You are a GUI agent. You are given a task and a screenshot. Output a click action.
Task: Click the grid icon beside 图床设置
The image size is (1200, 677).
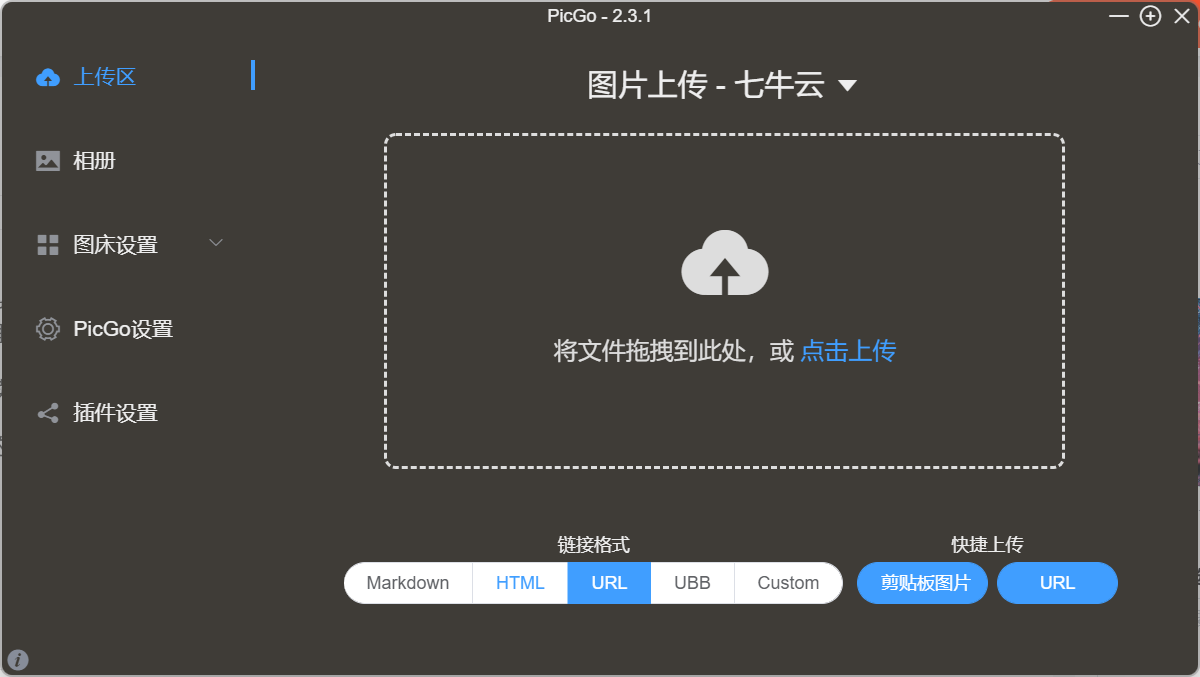(48, 245)
